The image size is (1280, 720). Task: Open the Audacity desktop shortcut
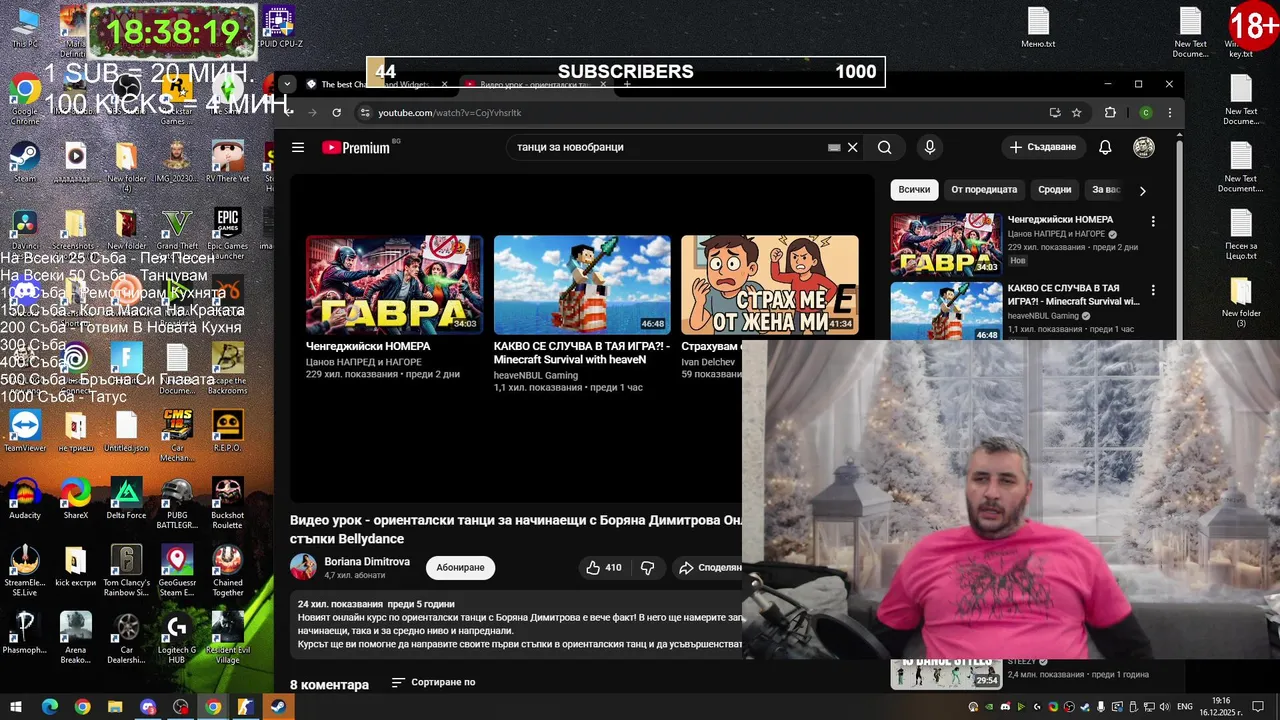[25, 499]
